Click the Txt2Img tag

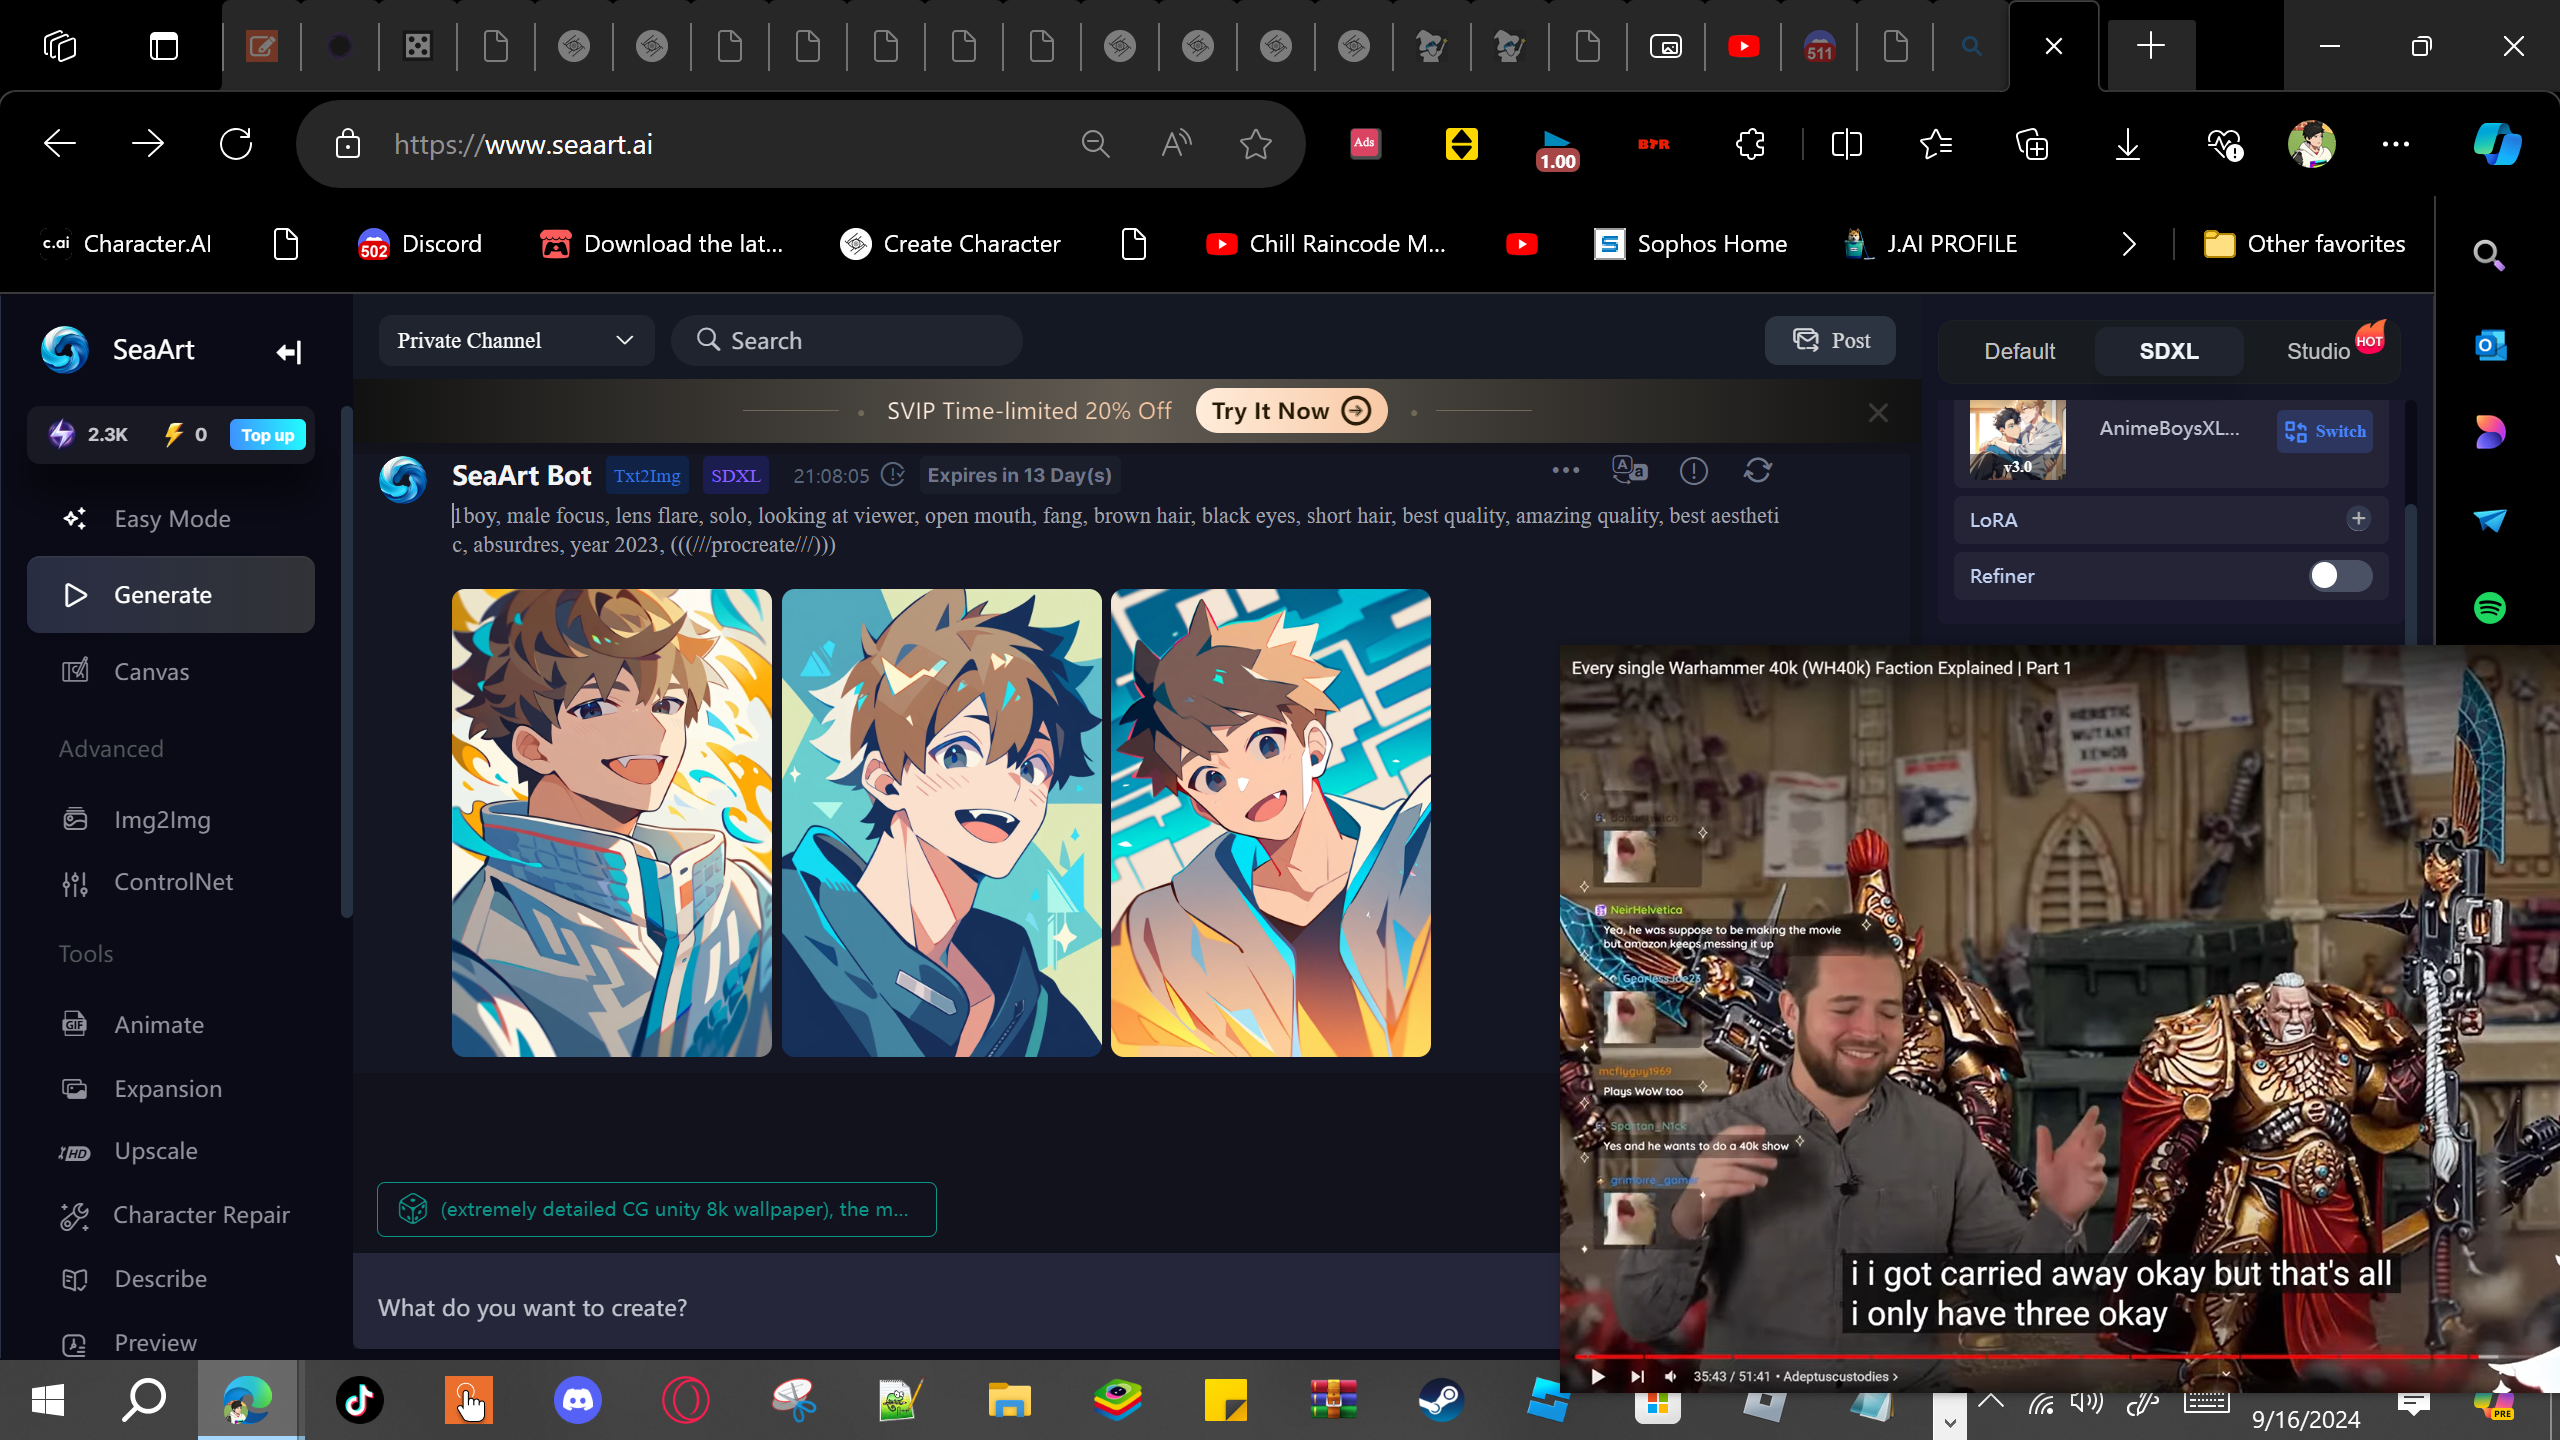click(x=647, y=476)
